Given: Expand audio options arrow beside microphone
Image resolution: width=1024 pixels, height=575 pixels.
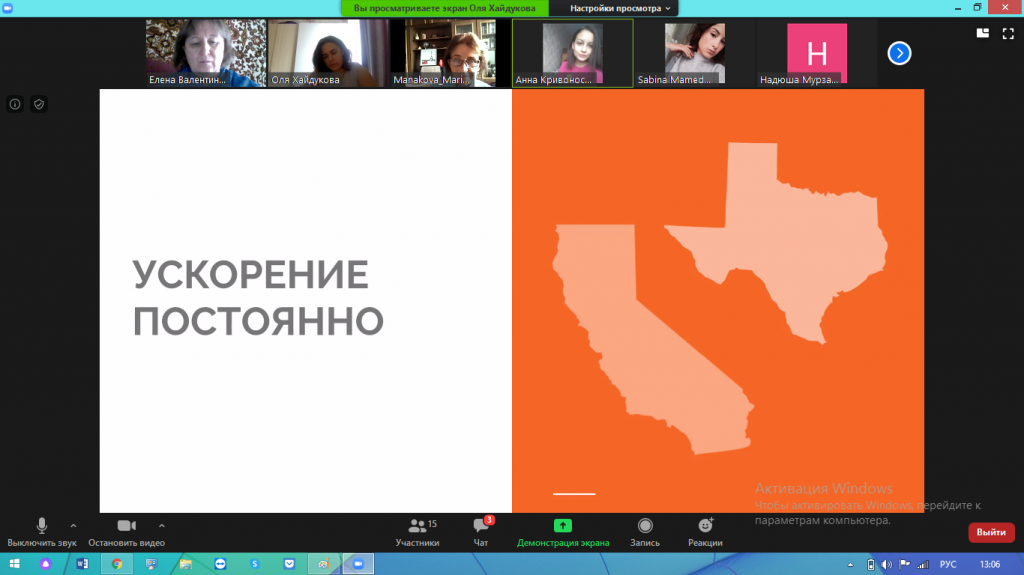Looking at the screenshot, I should [x=73, y=524].
